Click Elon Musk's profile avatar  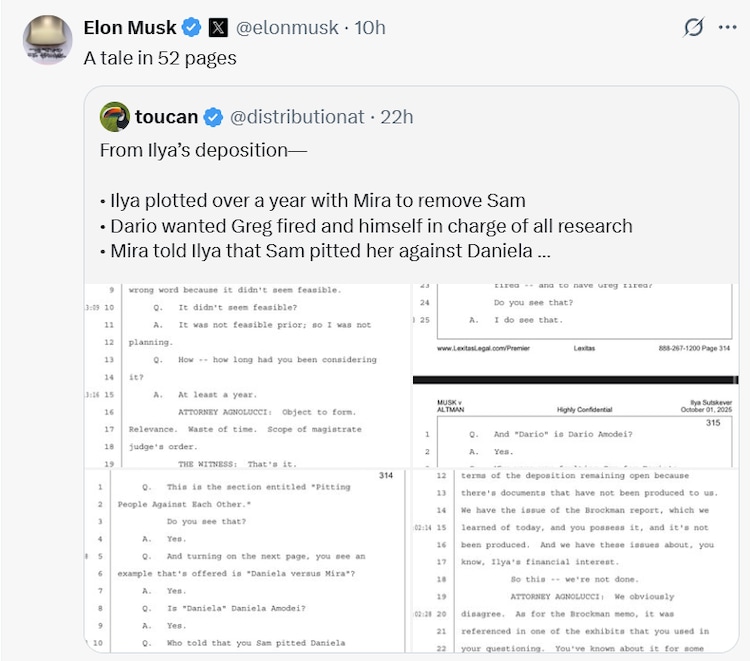coord(48,40)
